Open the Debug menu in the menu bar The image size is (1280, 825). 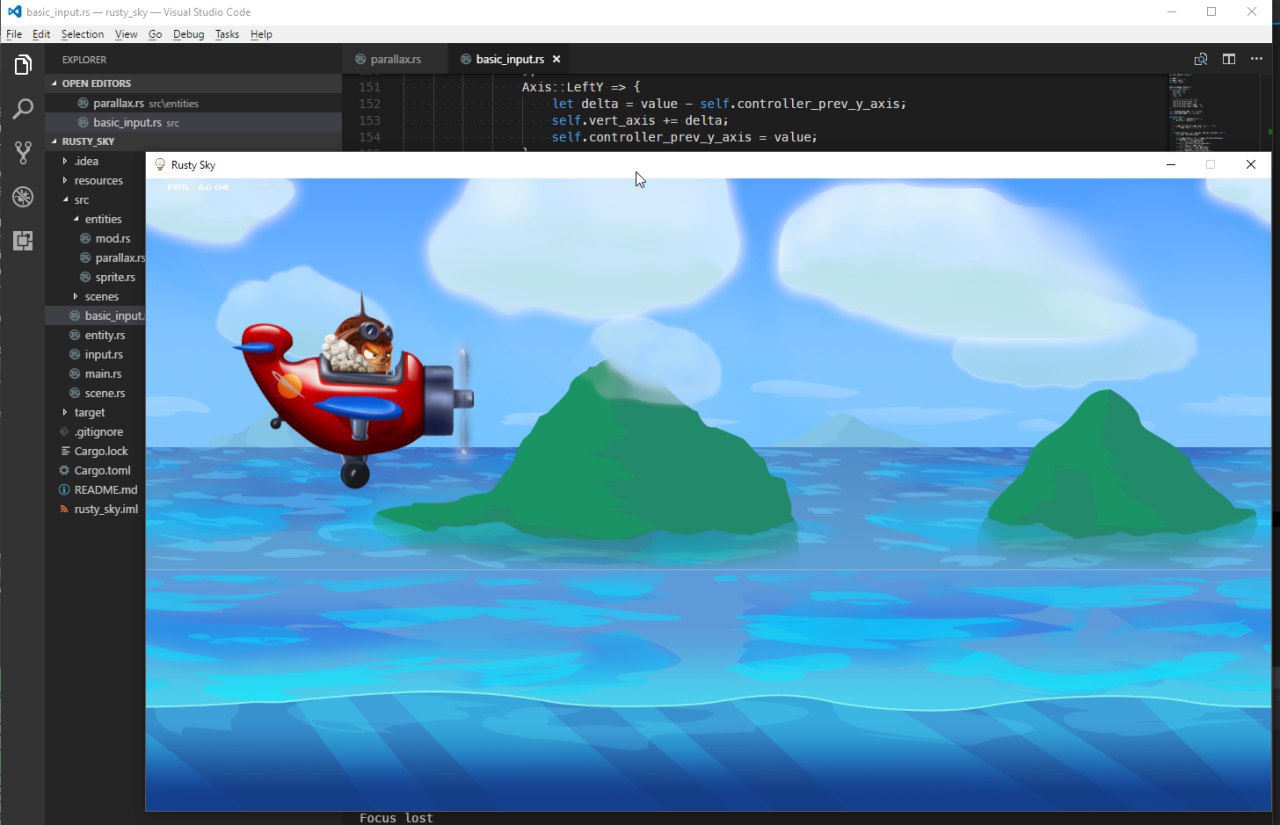[x=188, y=34]
